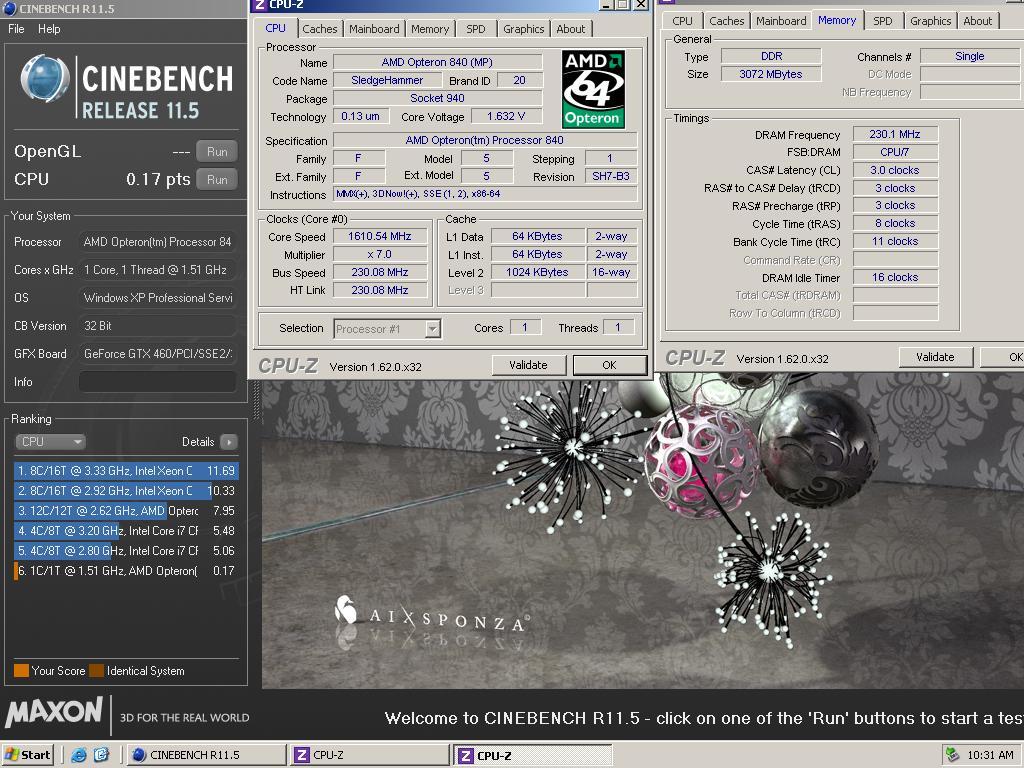Open the CPU ranking type dropdown
Screen dimensions: 1024x768
click(50, 442)
